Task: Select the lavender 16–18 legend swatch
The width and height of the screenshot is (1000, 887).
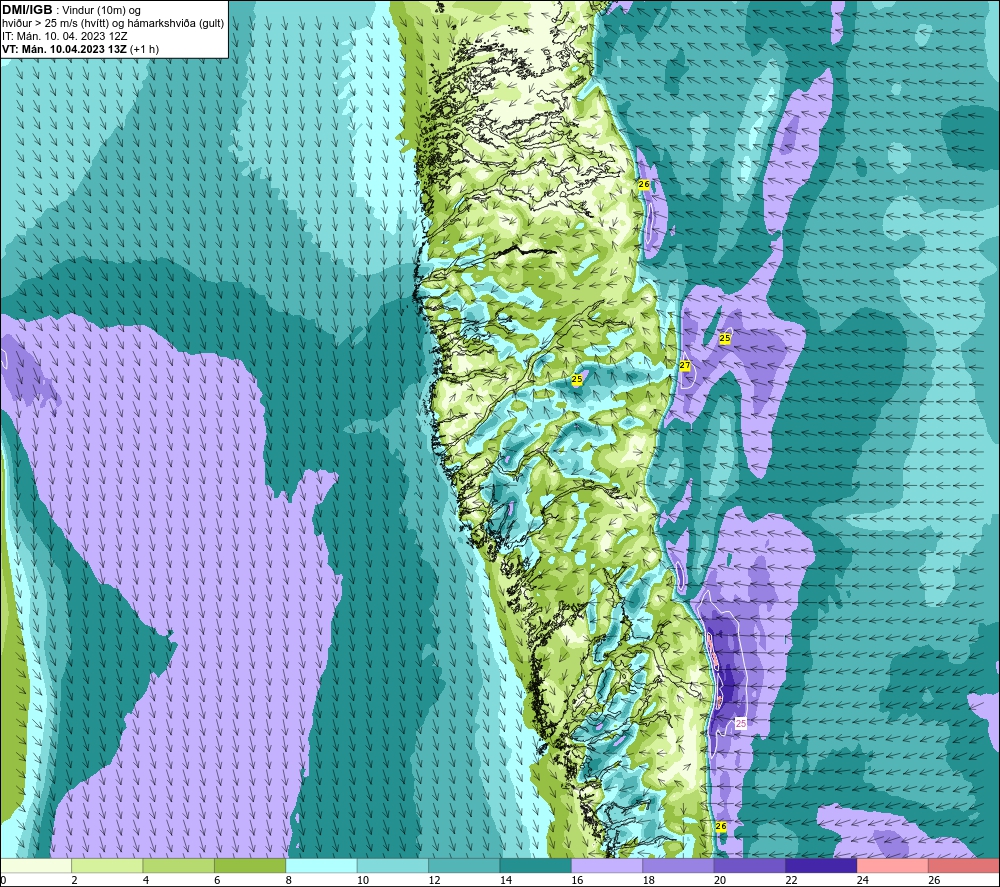Action: click(x=607, y=865)
